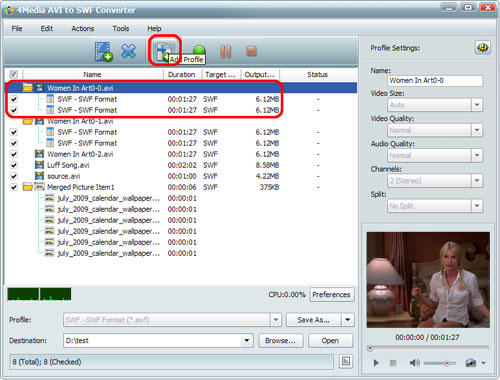Uncheck the source.avi checkbox
500x380 pixels.
click(14, 176)
